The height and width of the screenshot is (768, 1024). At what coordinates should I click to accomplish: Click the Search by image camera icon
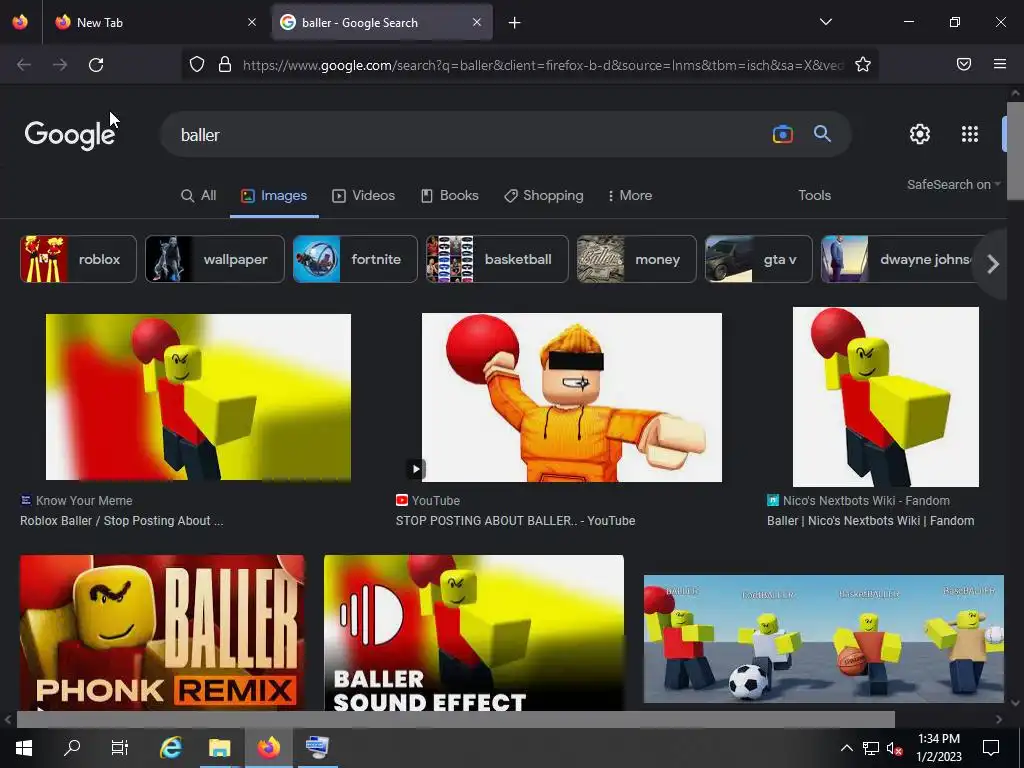click(x=782, y=134)
